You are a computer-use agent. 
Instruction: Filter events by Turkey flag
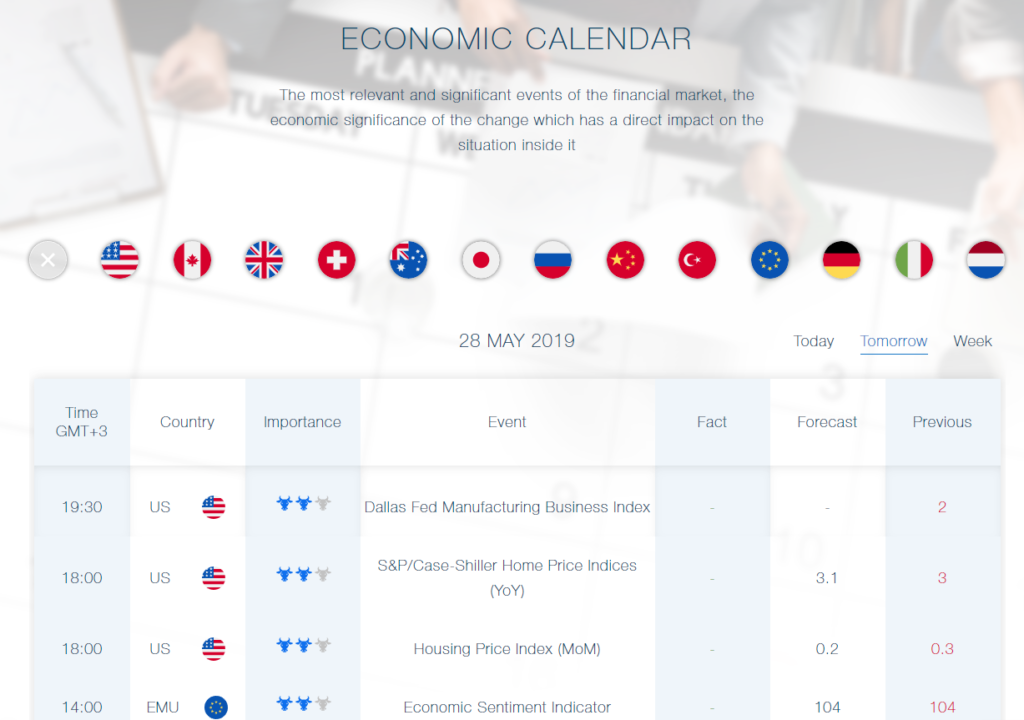[x=697, y=260]
